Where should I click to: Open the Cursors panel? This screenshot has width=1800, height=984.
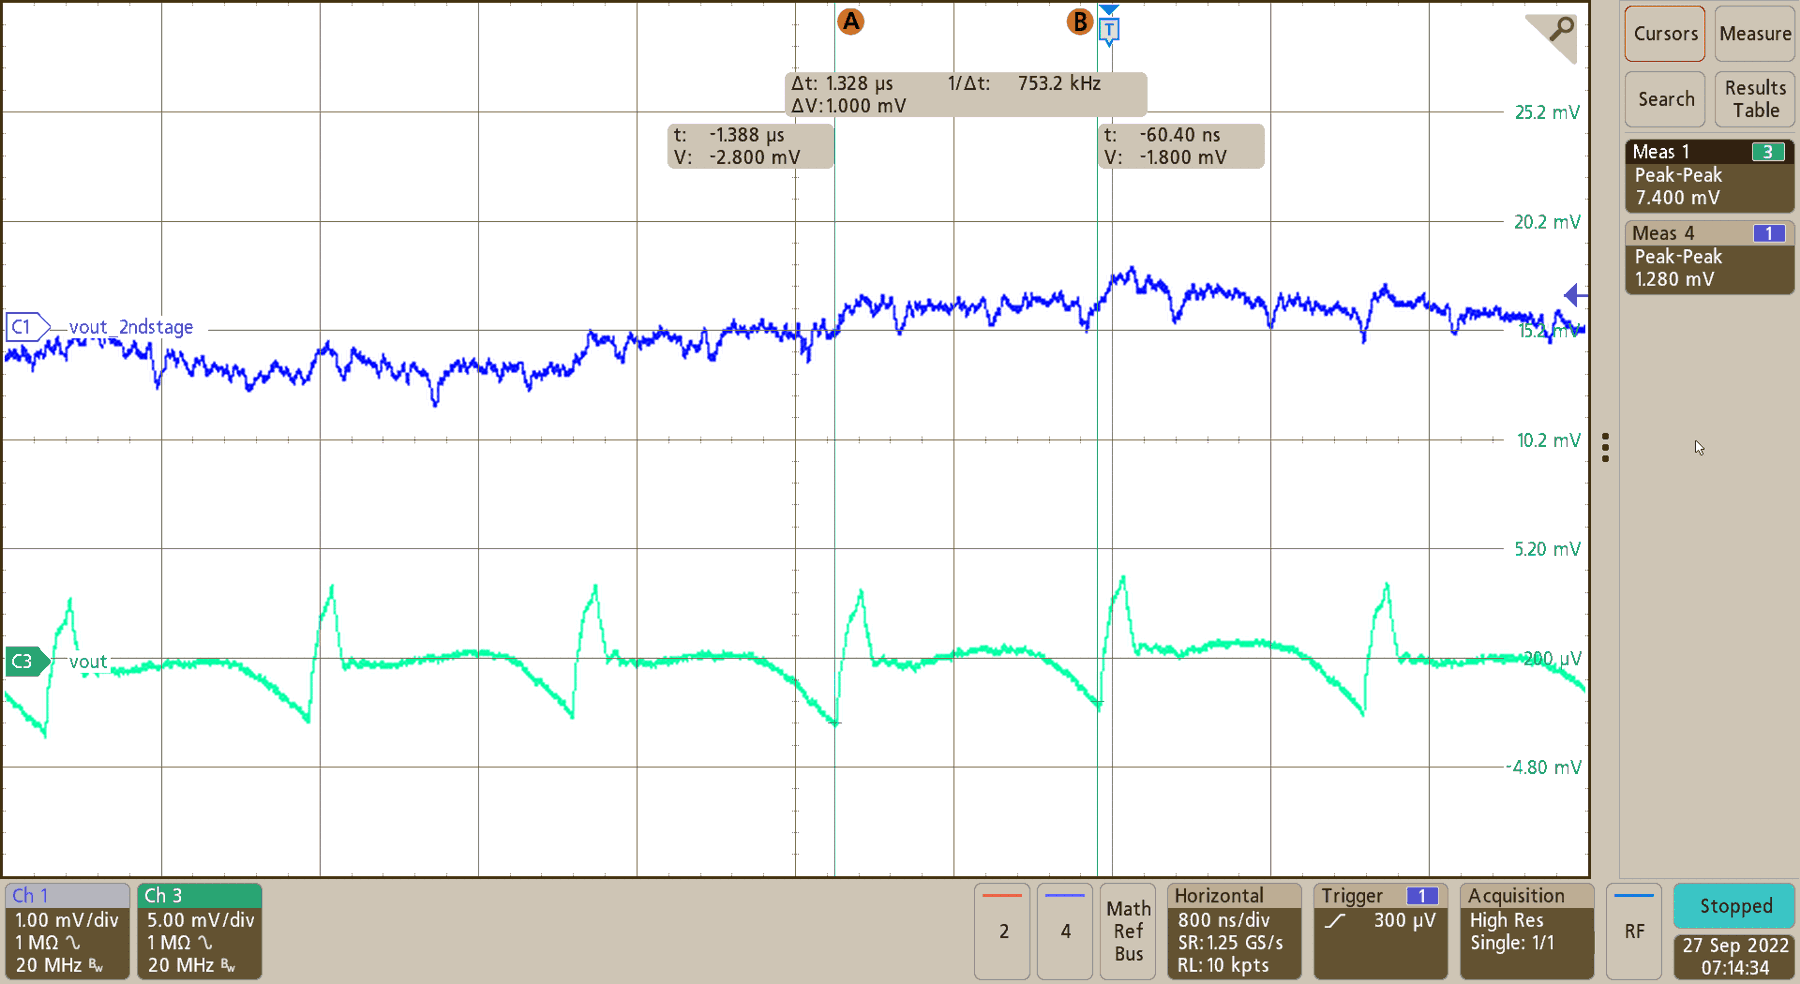(1664, 33)
